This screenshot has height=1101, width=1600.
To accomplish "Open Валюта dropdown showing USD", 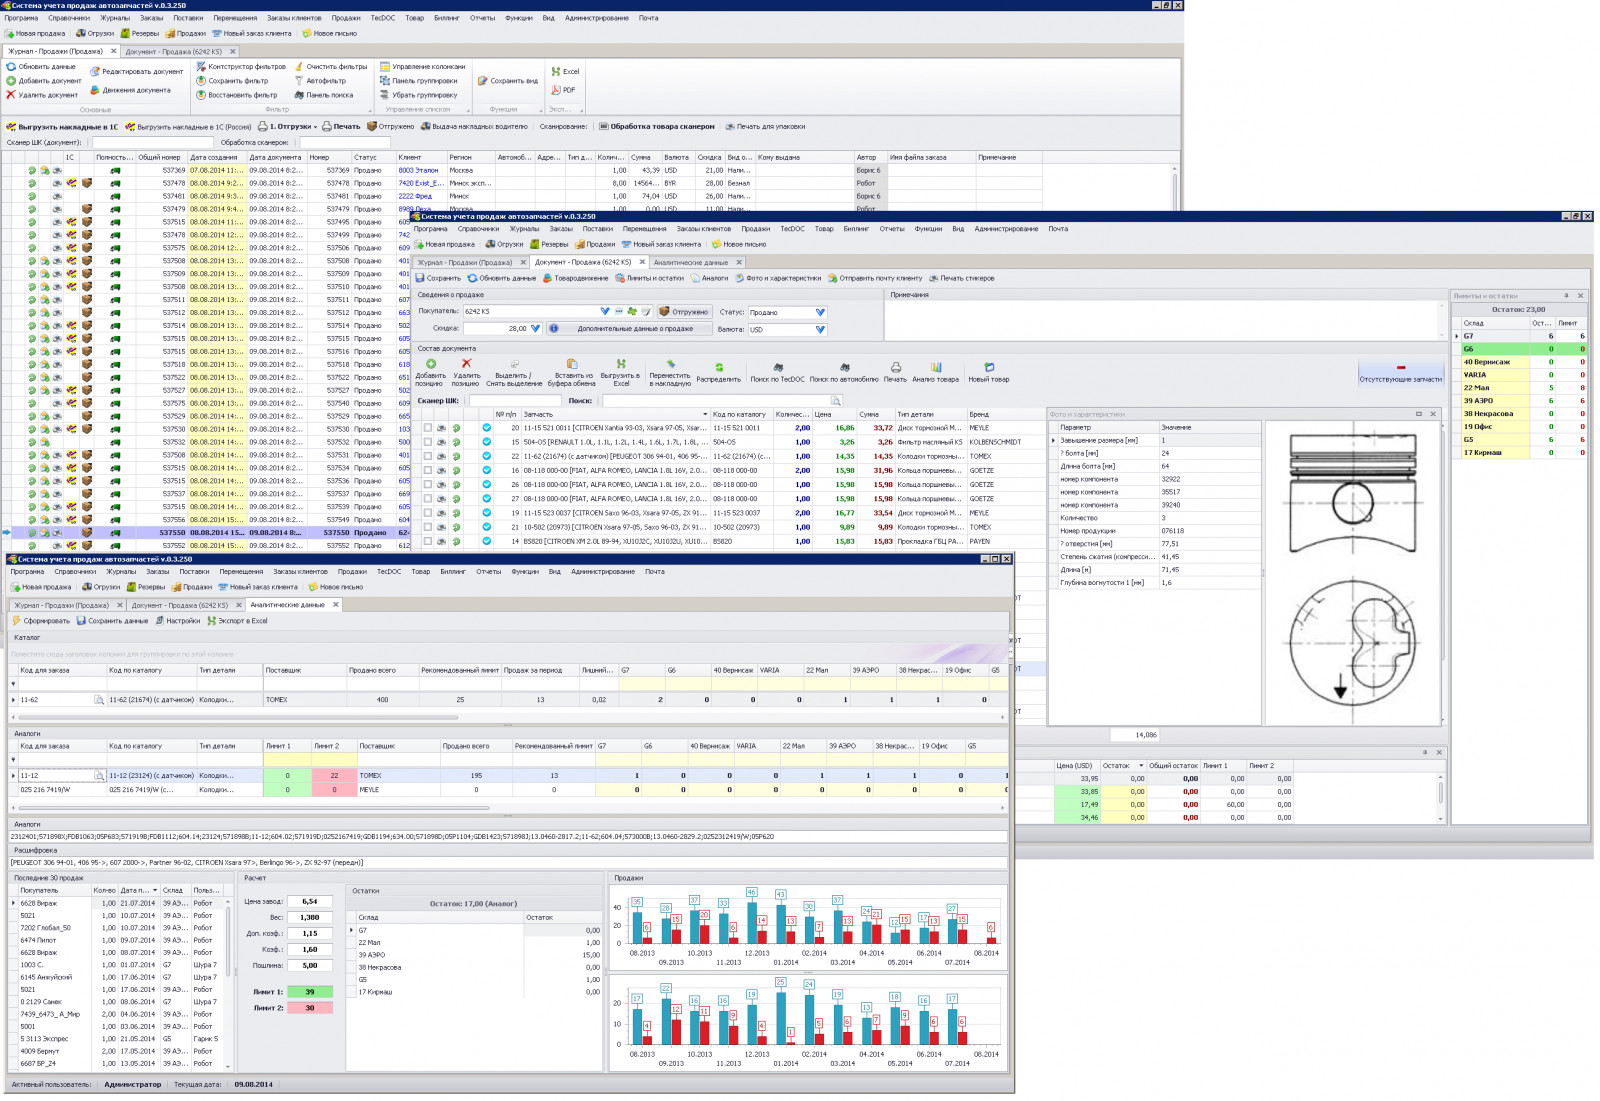I will (820, 329).
